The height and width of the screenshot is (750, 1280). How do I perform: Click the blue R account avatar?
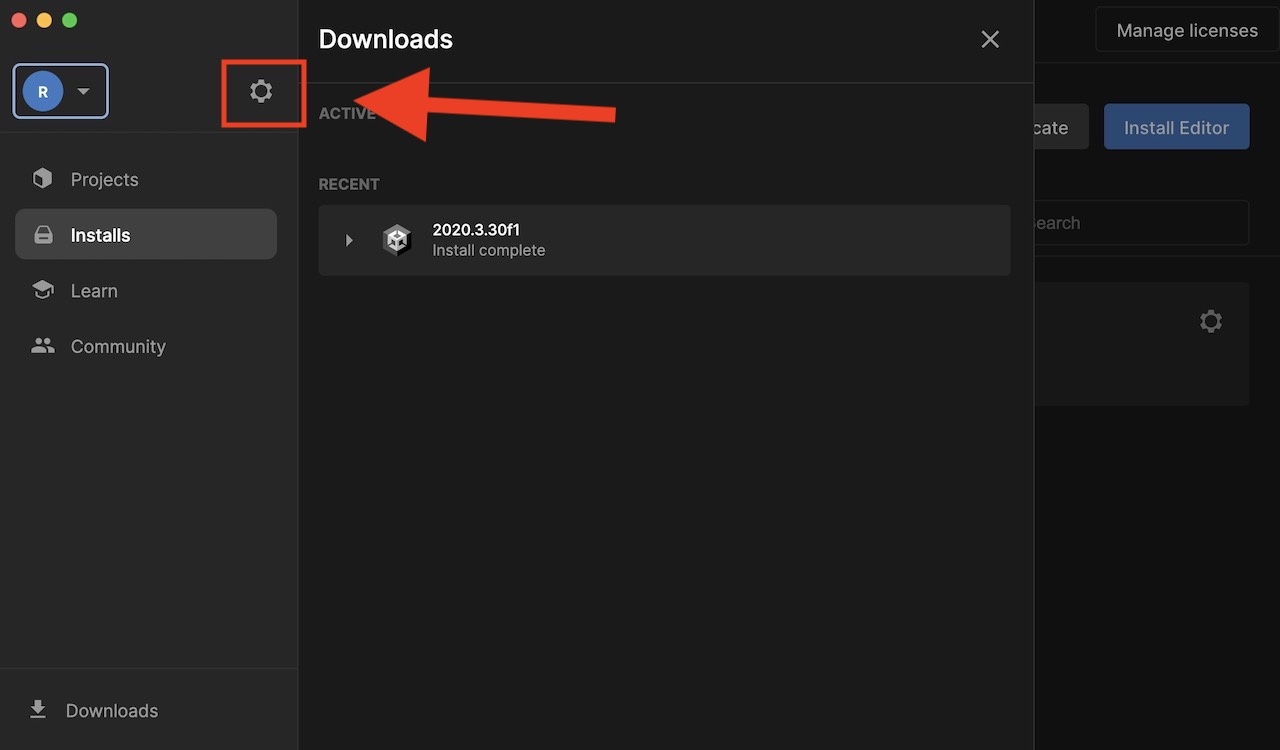tap(43, 92)
